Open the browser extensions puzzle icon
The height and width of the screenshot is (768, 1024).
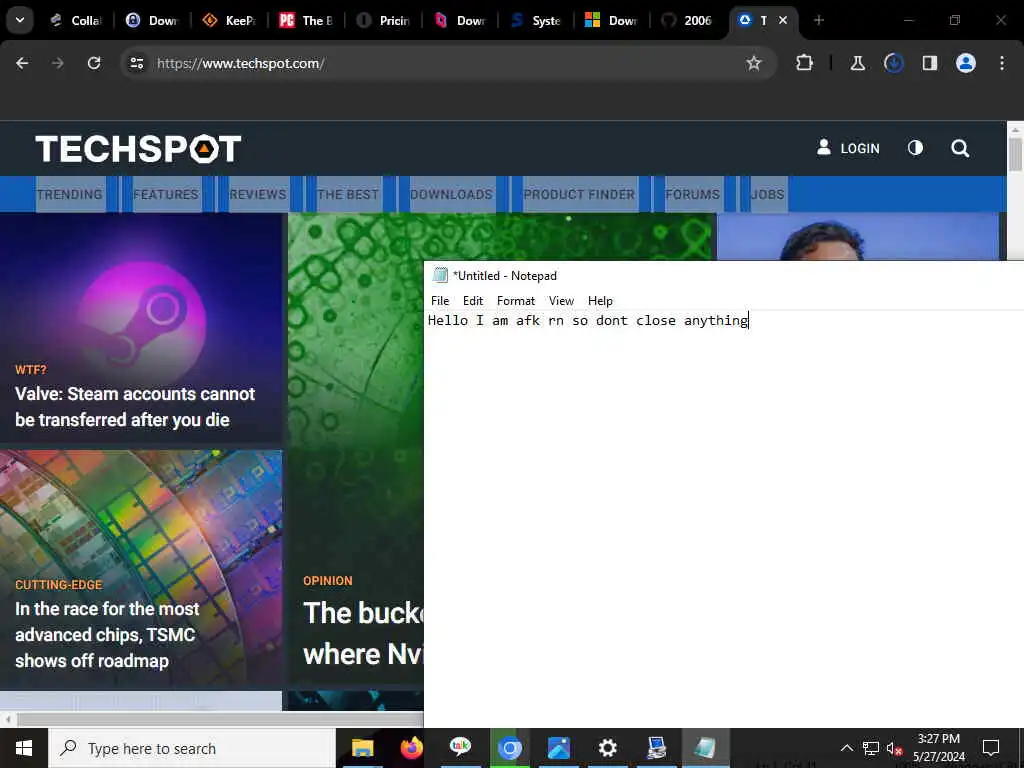click(805, 63)
